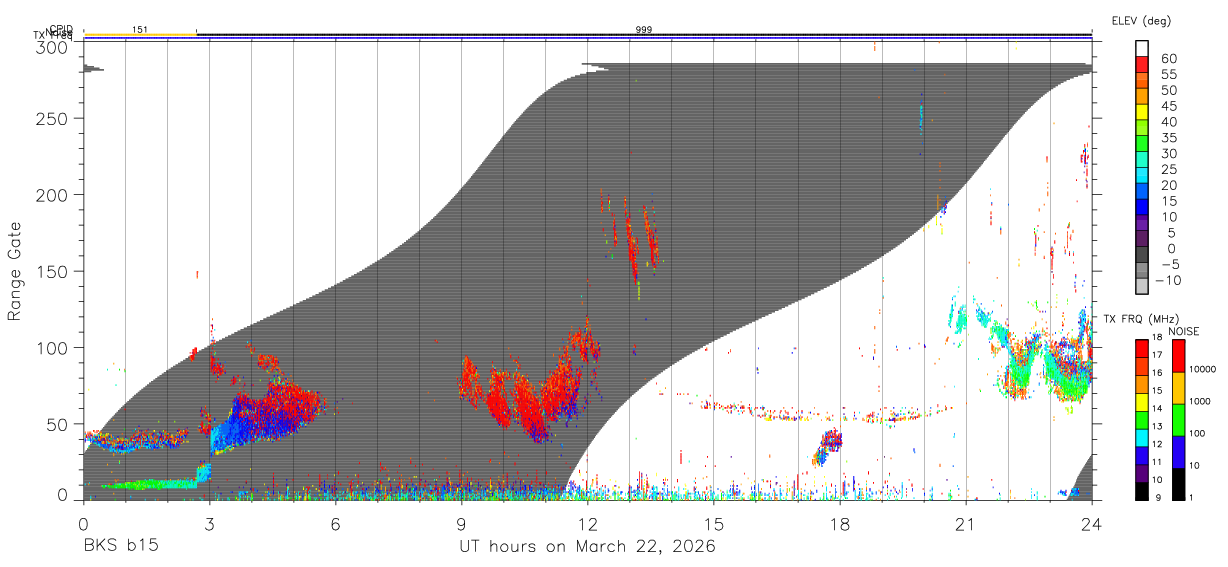Click the CPID label 999 above the plot
This screenshot has height=567, width=1228.
[x=644, y=30]
